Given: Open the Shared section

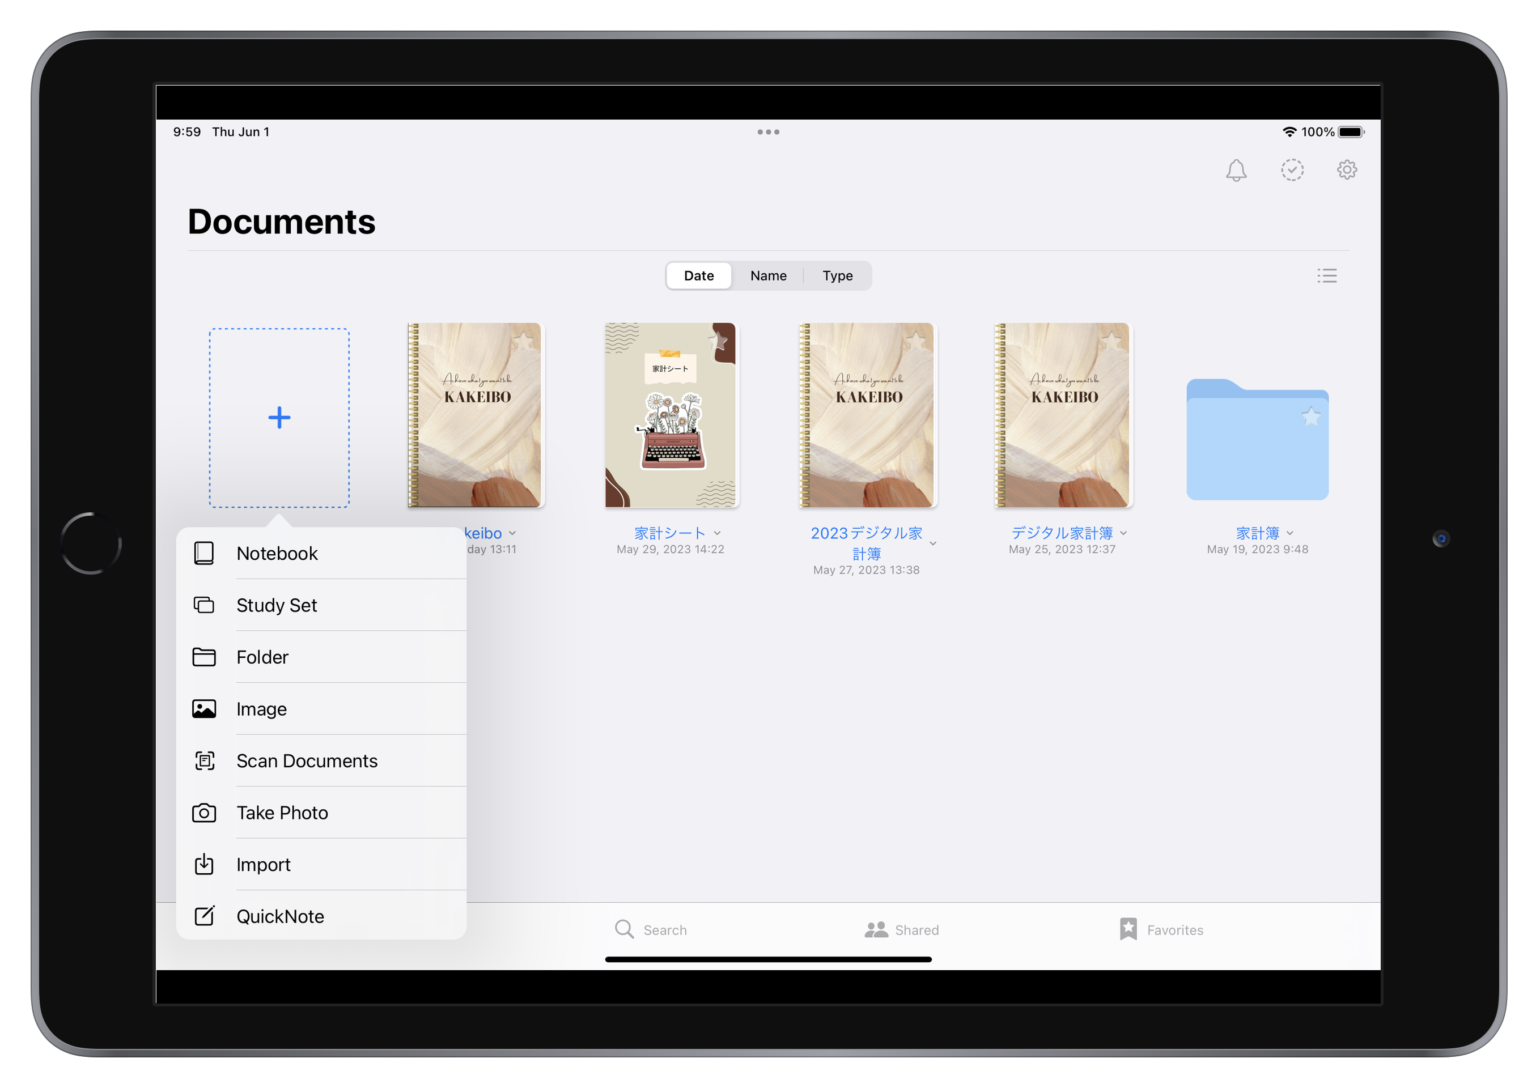Looking at the screenshot, I should (901, 929).
